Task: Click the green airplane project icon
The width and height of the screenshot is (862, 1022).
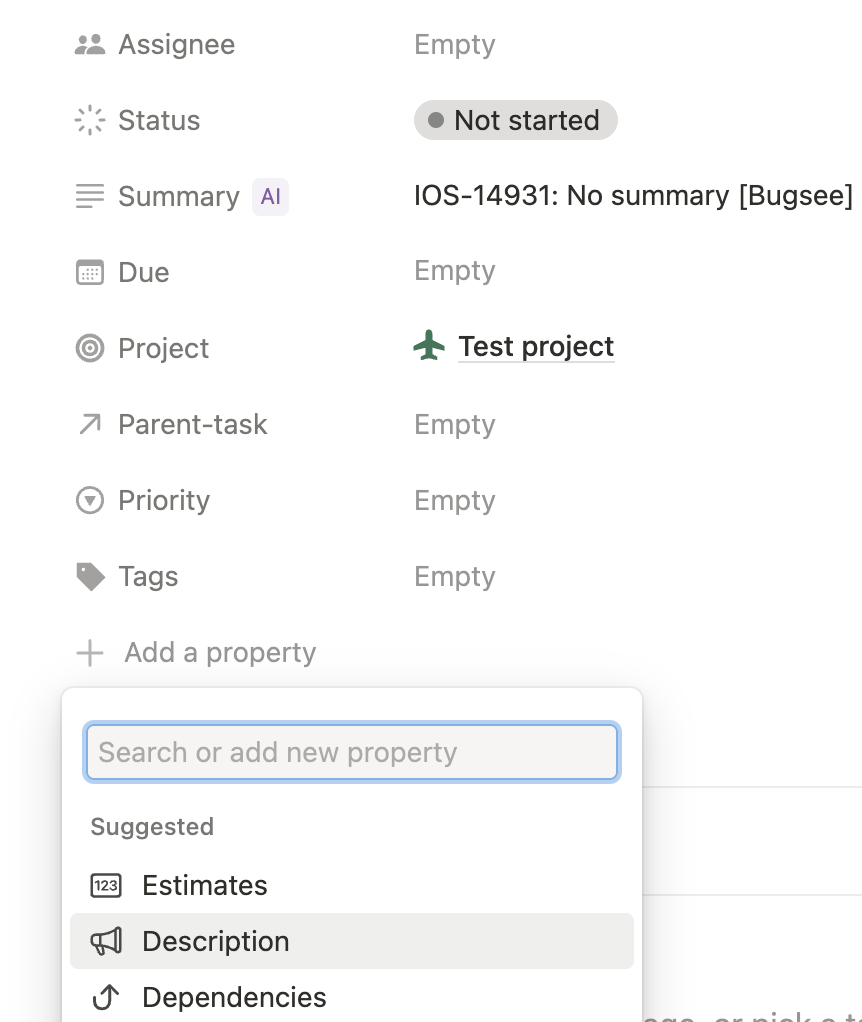Action: tap(429, 347)
